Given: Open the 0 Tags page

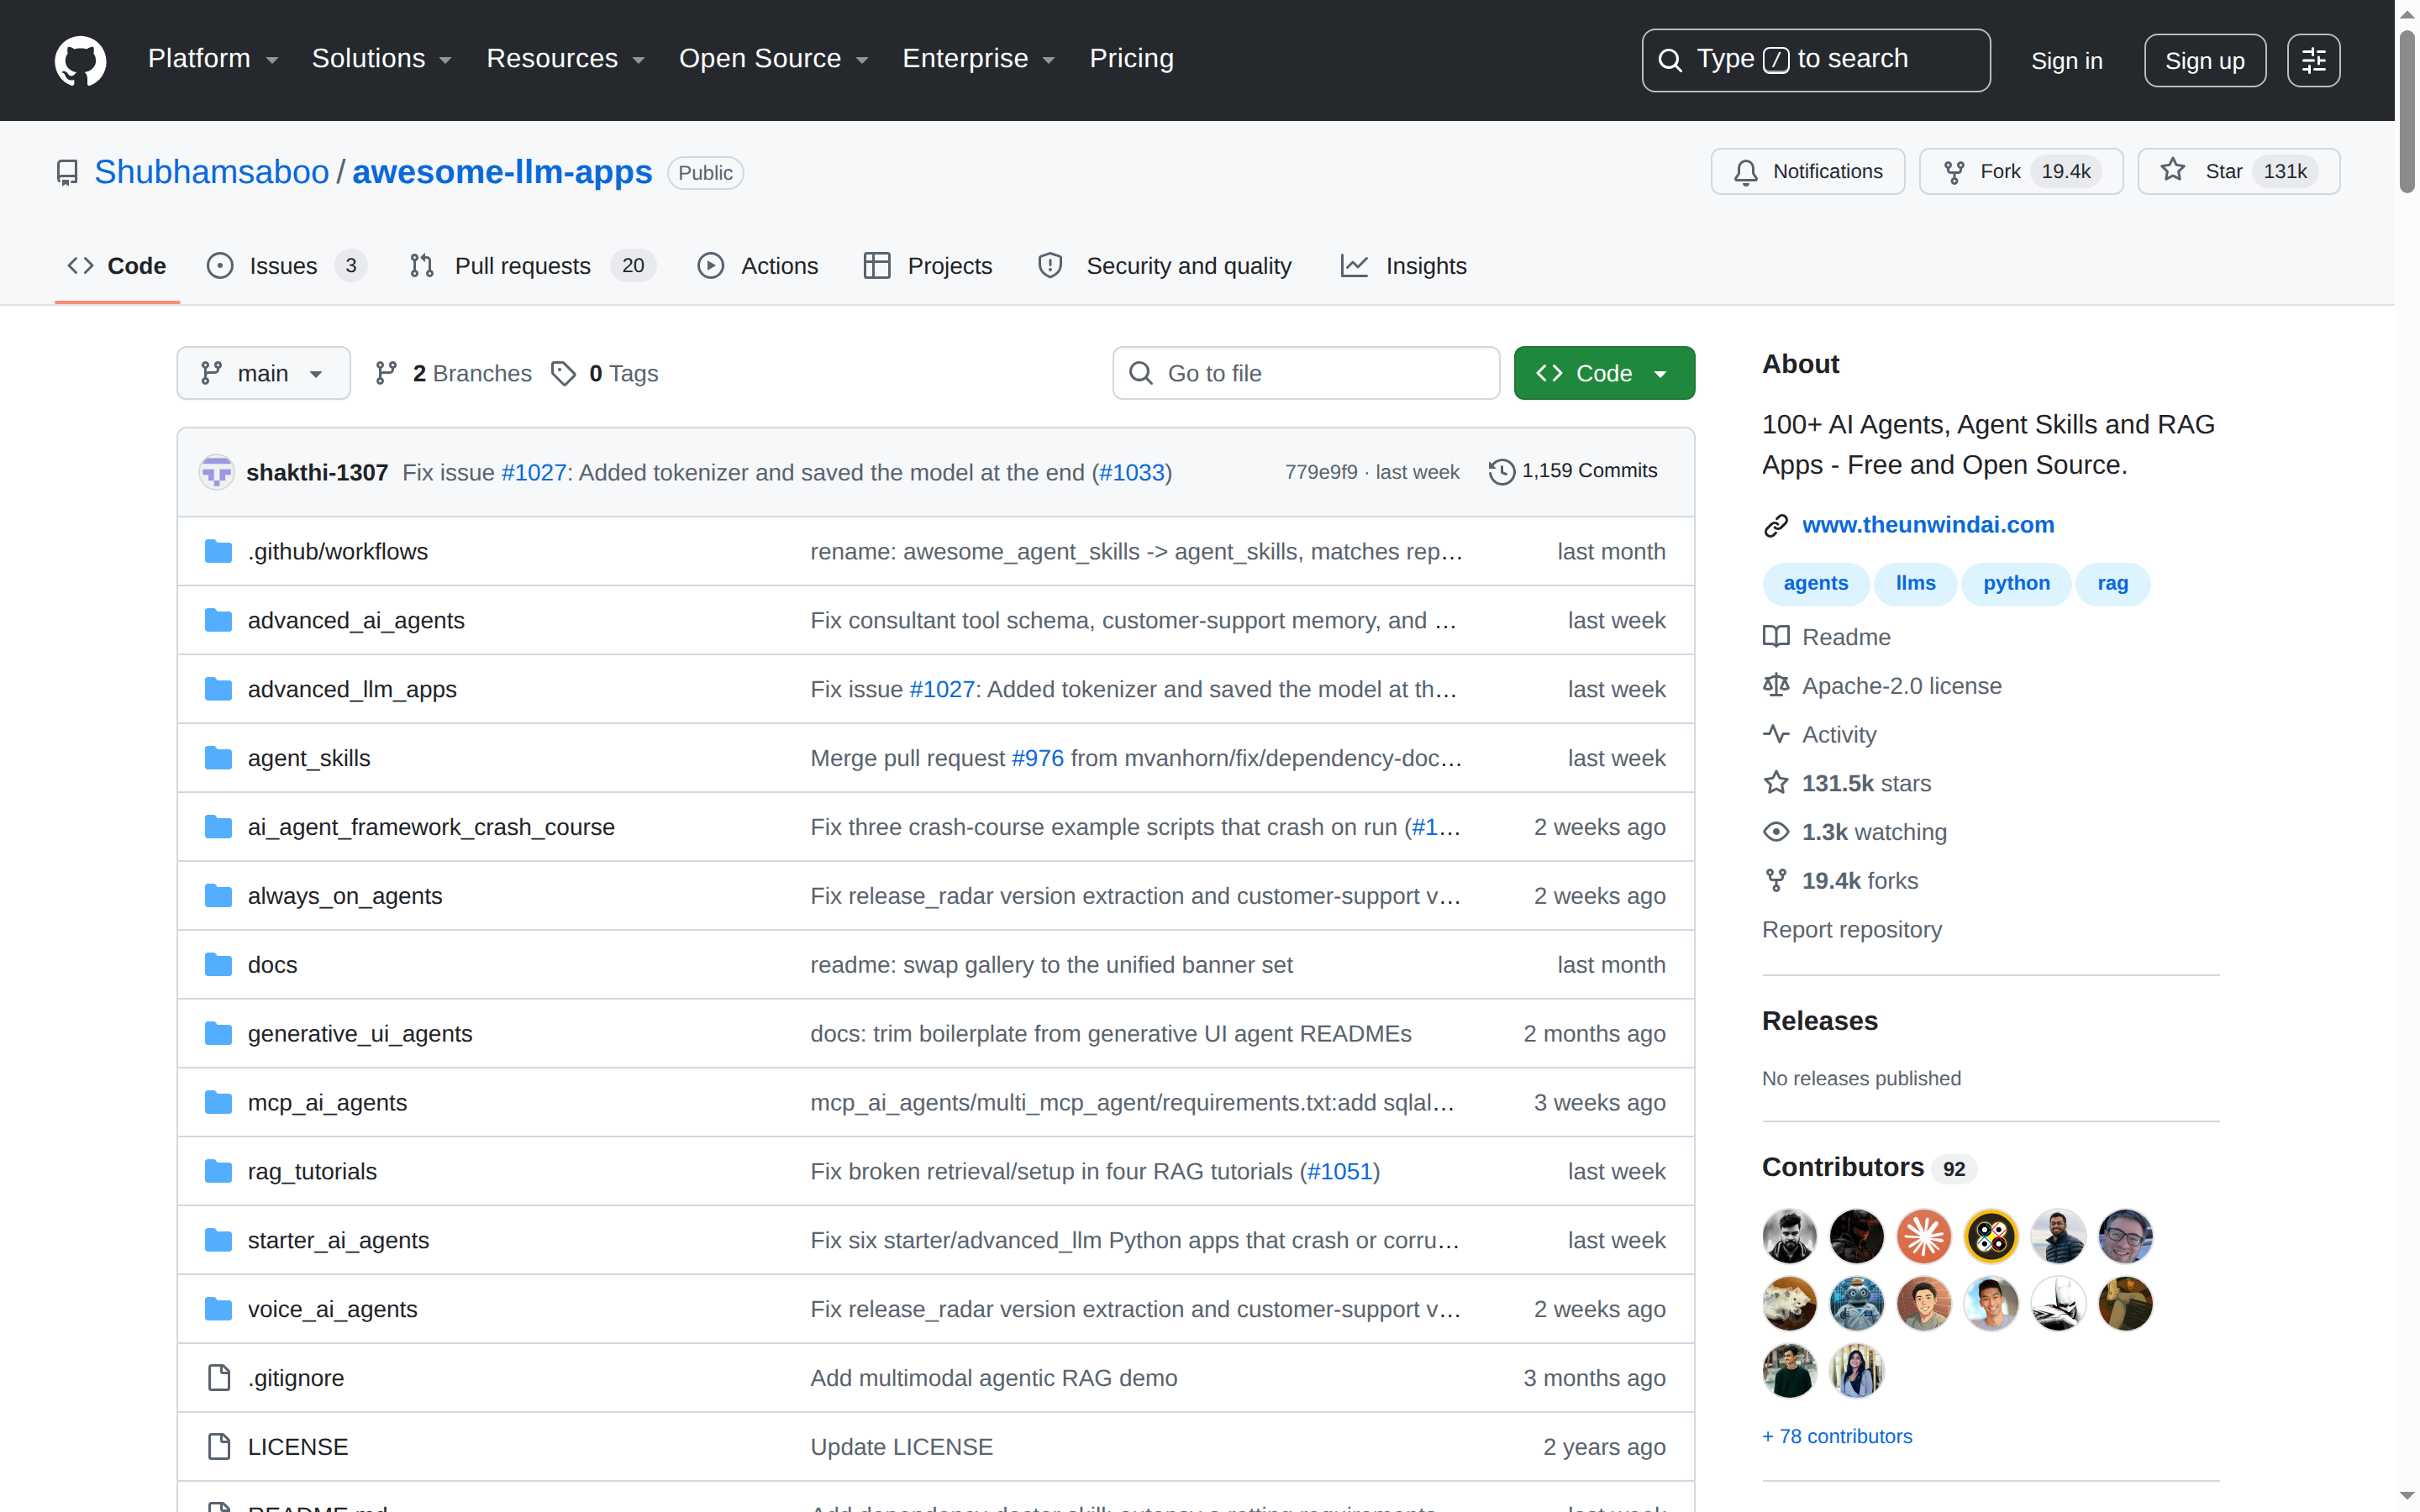Looking at the screenshot, I should pos(605,373).
